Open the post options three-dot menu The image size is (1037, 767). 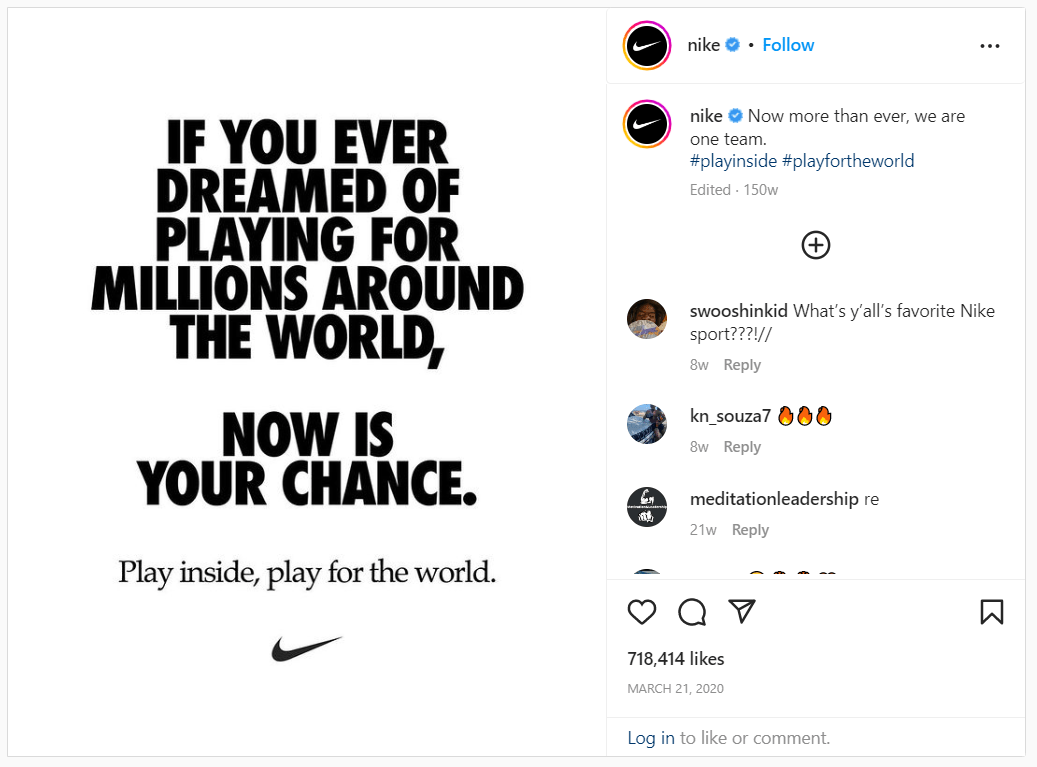989,45
